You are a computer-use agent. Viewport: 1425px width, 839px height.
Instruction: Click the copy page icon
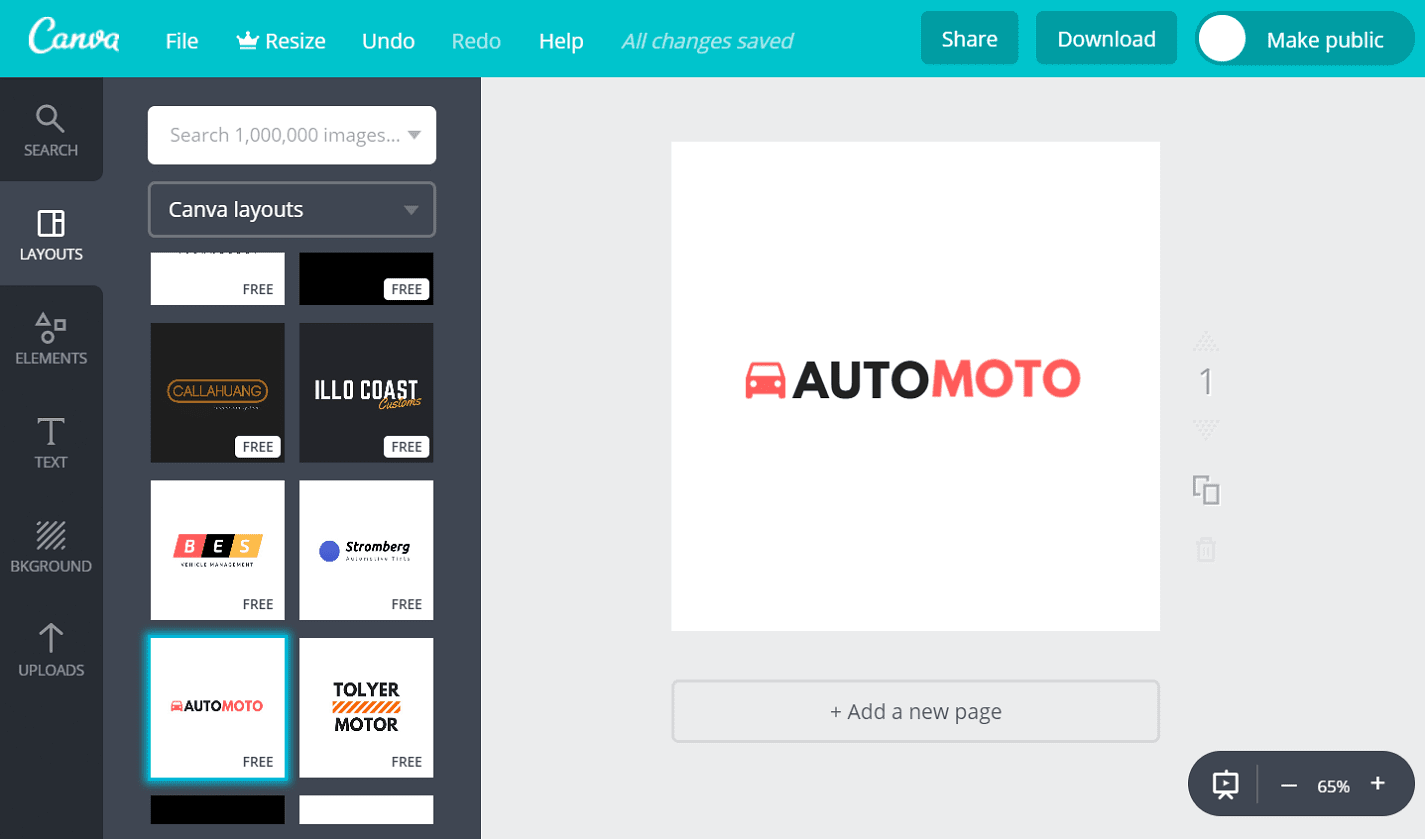pos(1206,490)
